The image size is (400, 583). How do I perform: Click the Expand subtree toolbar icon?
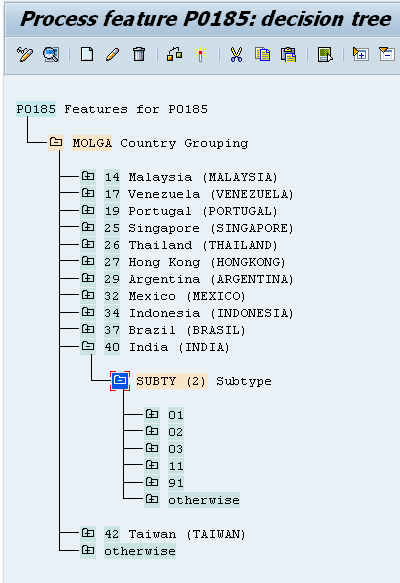tap(360, 54)
